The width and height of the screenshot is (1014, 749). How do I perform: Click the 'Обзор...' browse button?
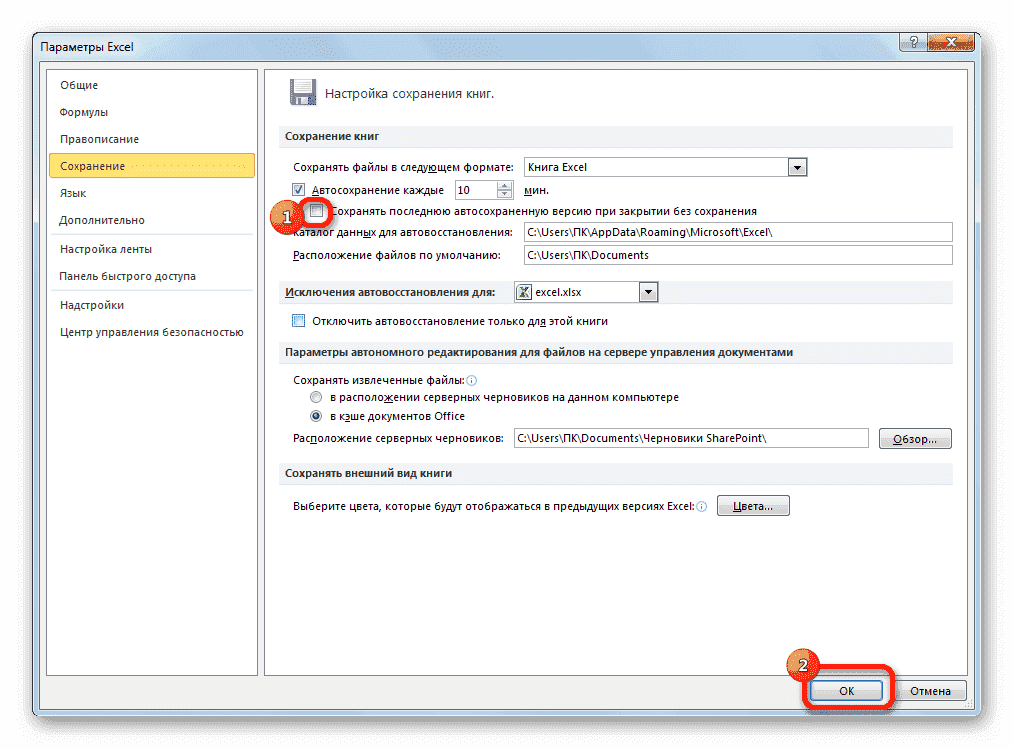coord(913,438)
